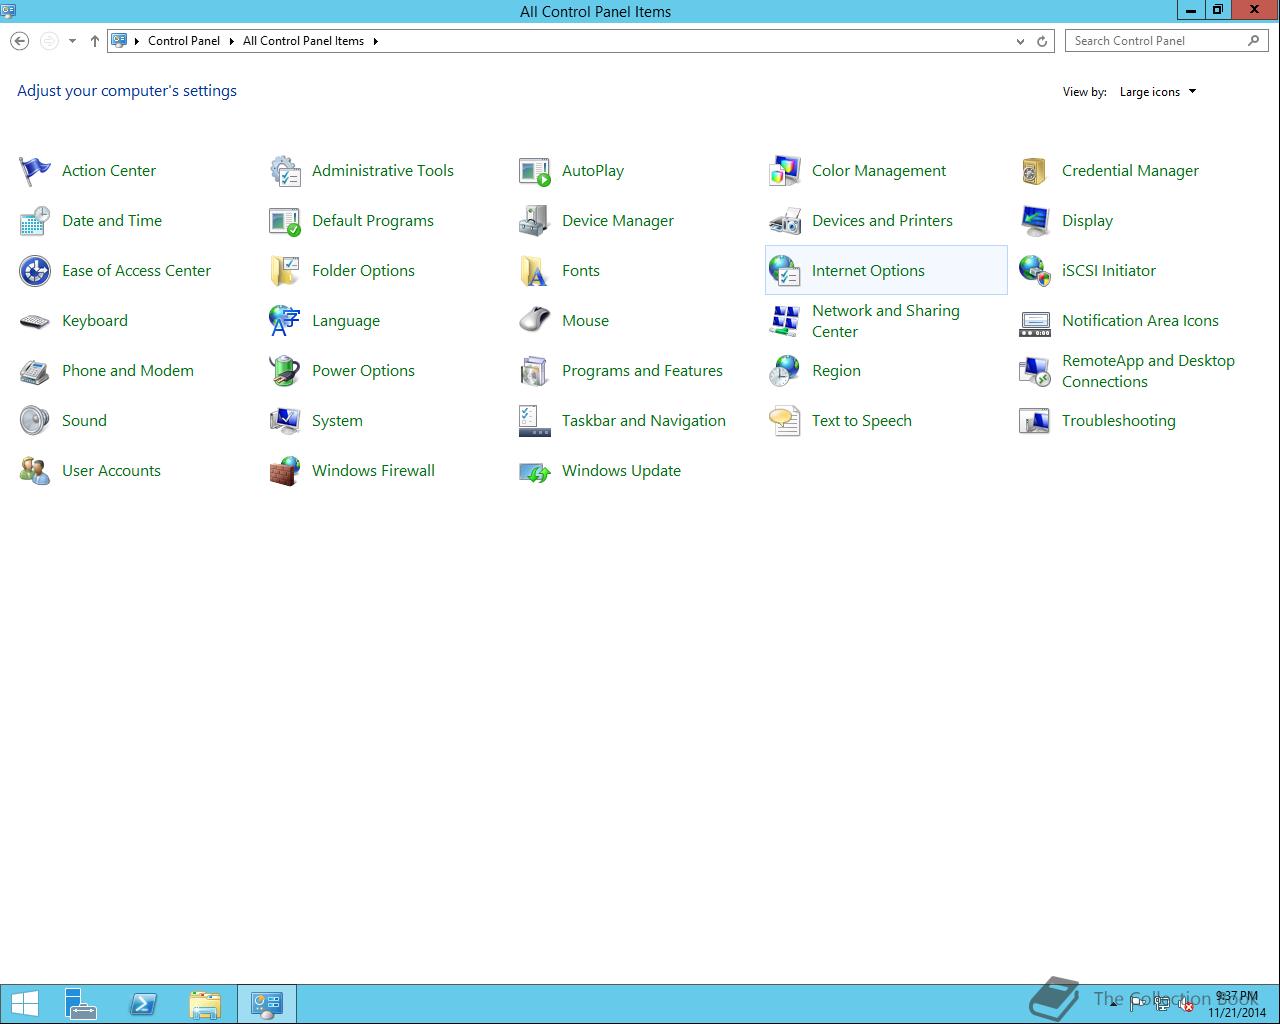Image resolution: width=1280 pixels, height=1024 pixels.
Task: Refresh the Control Panel view
Action: tap(1042, 41)
